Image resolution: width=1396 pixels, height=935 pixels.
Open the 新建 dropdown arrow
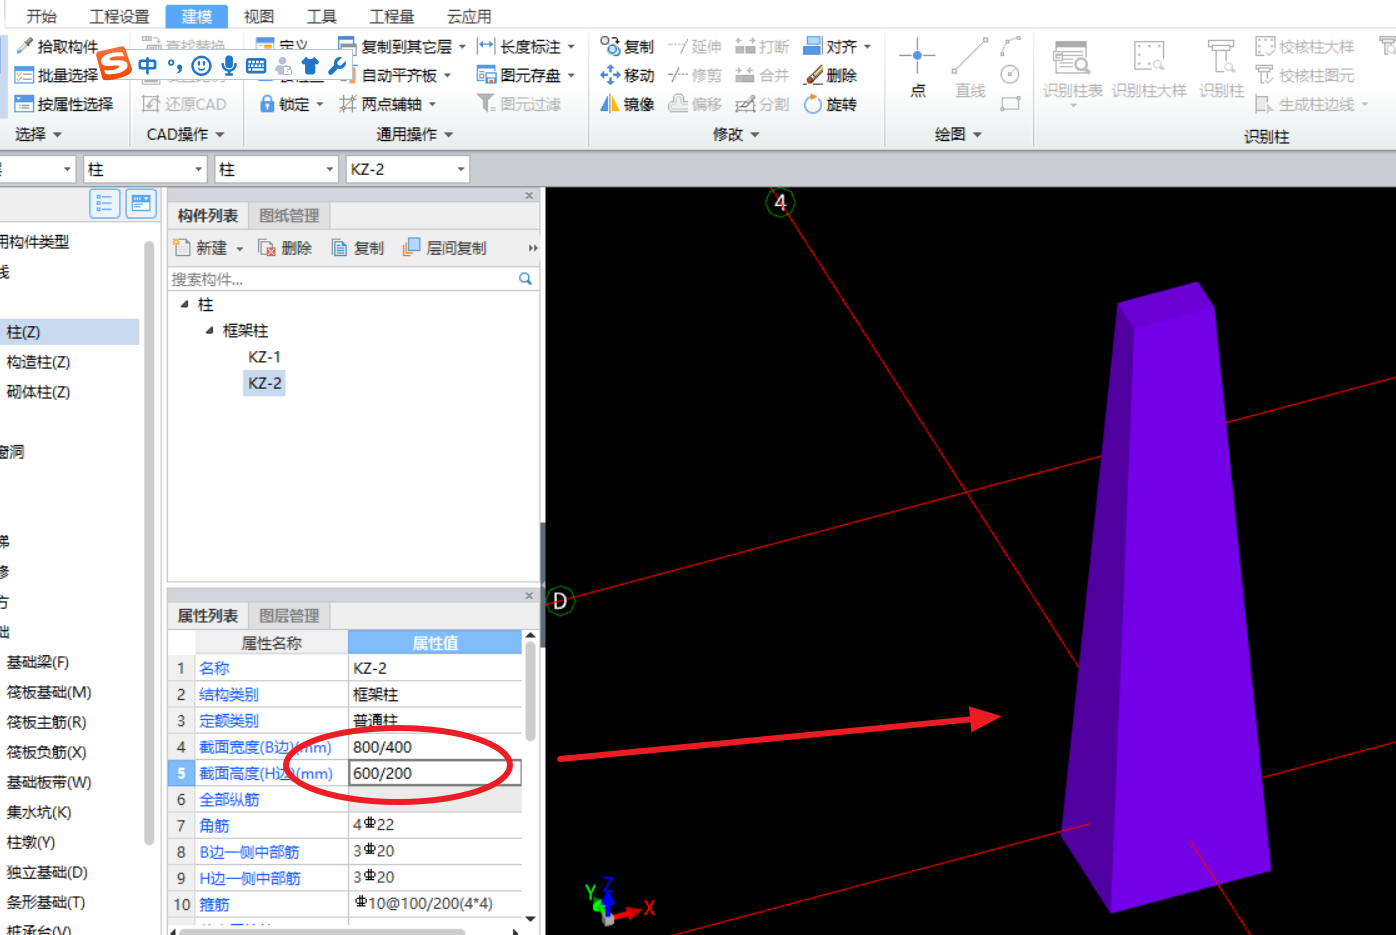[239, 249]
